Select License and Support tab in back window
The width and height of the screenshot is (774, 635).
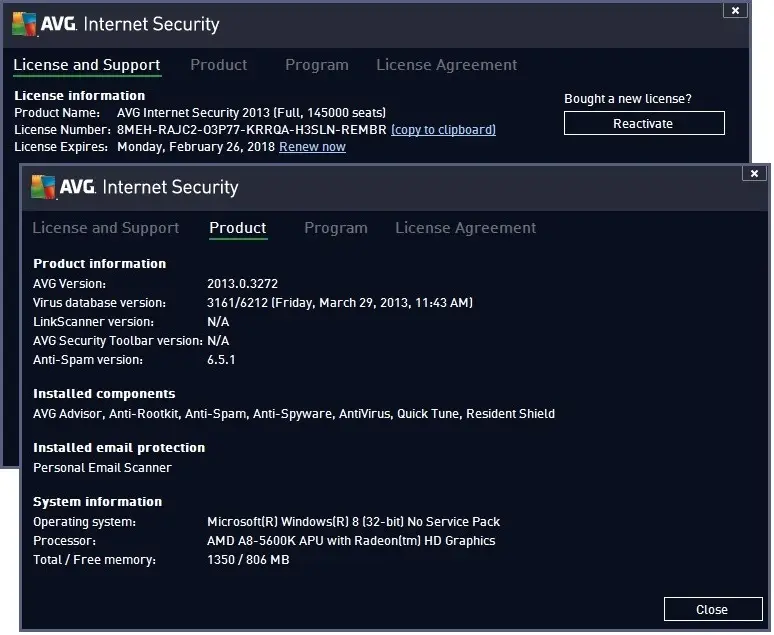(x=87, y=65)
